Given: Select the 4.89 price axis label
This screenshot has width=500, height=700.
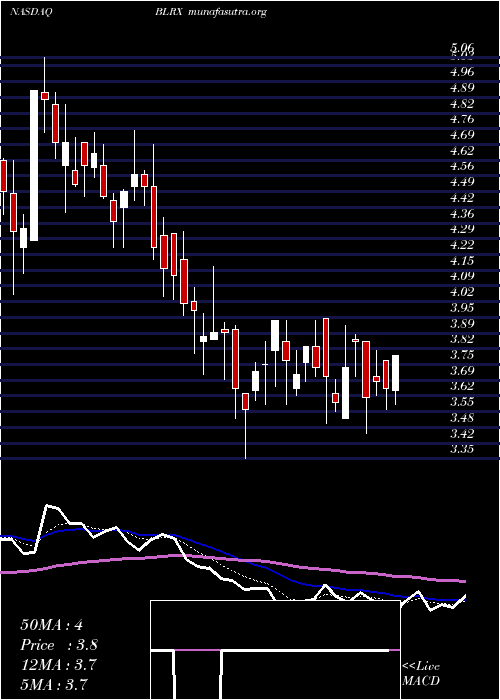Looking at the screenshot, I should 461,88.
